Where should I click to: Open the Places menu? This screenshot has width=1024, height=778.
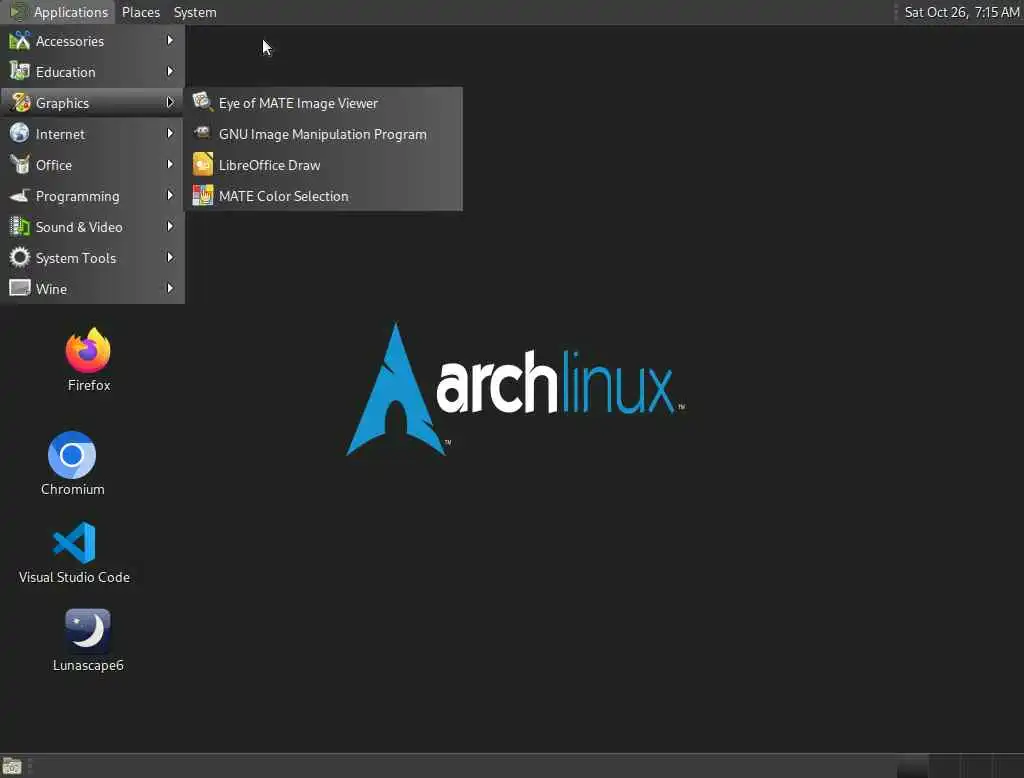pos(140,12)
